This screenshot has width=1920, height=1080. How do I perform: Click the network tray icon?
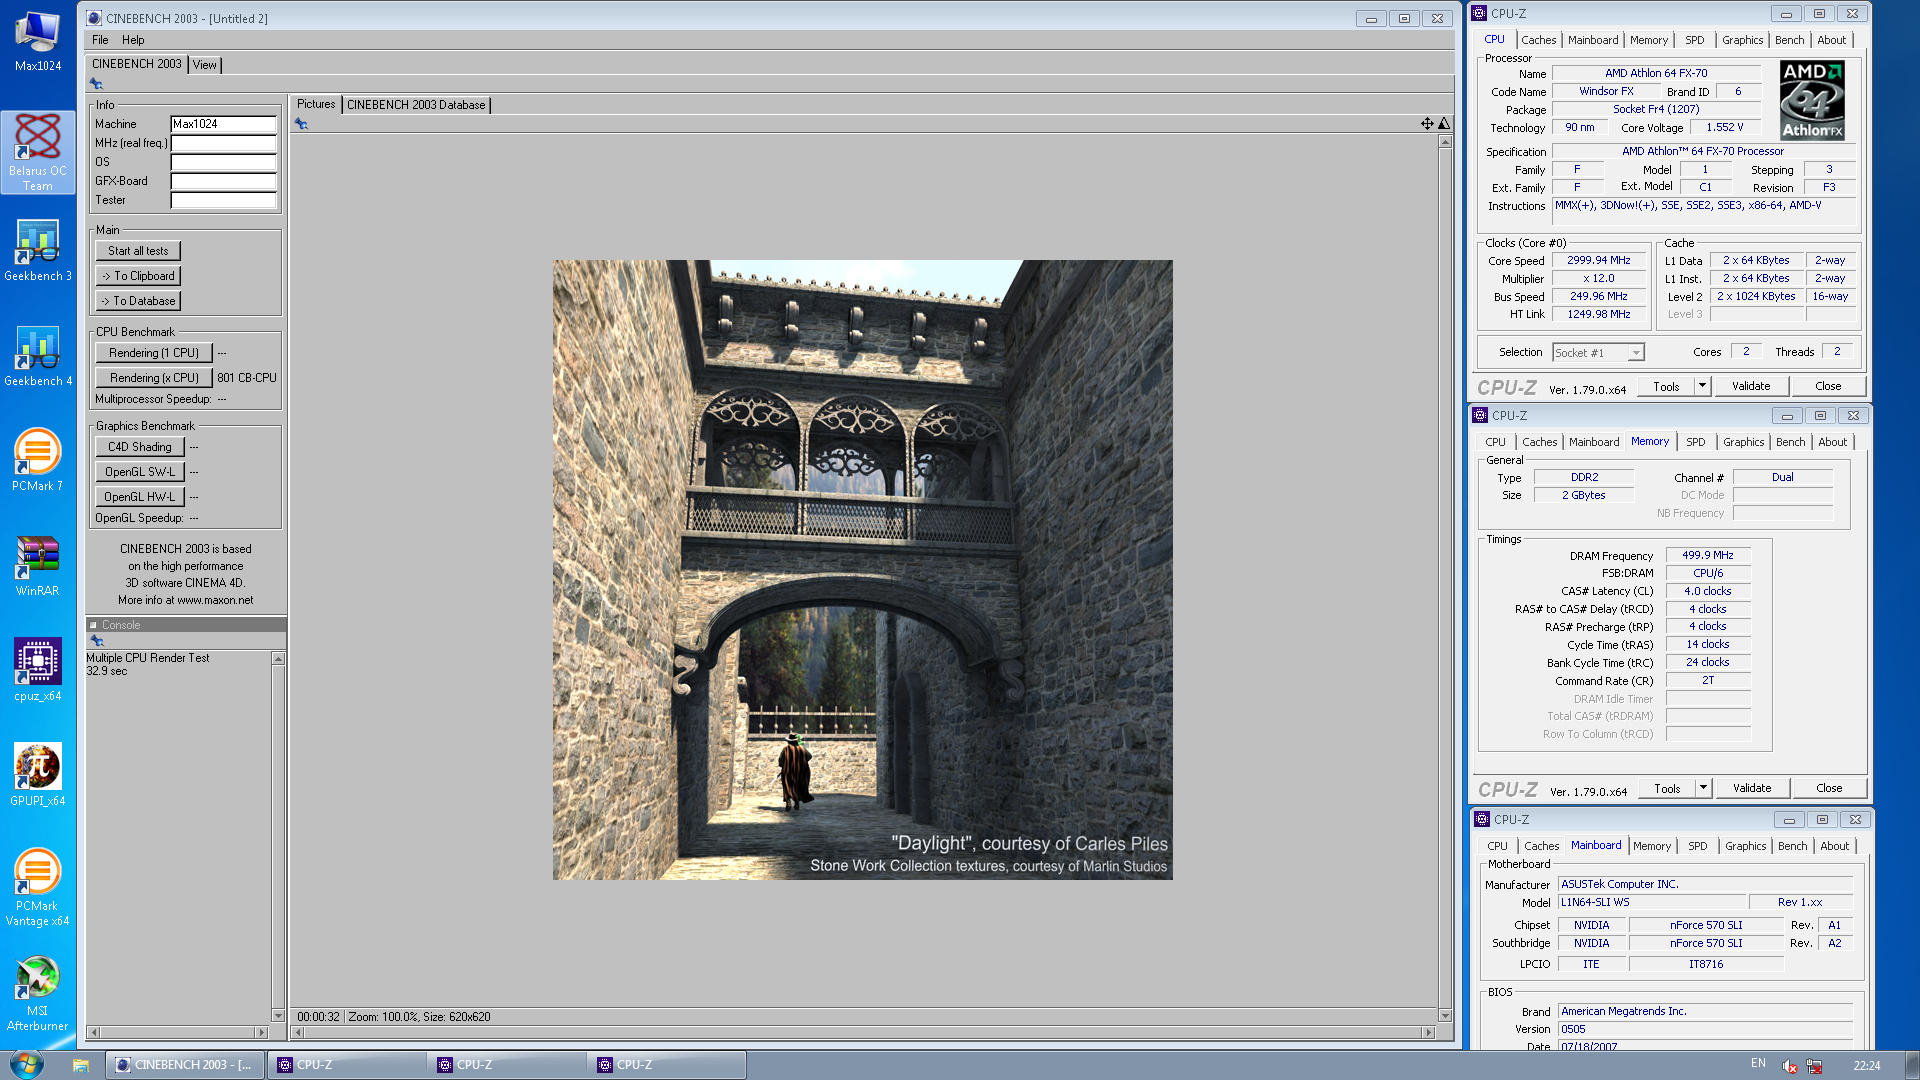[1814, 1065]
